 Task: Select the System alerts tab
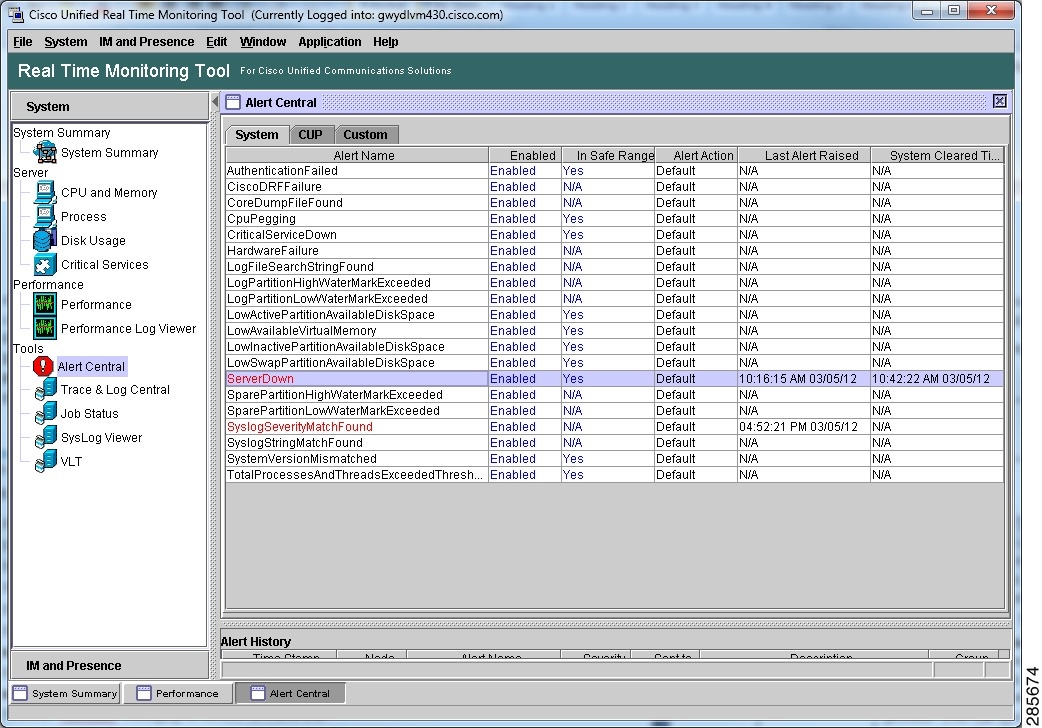[257, 135]
